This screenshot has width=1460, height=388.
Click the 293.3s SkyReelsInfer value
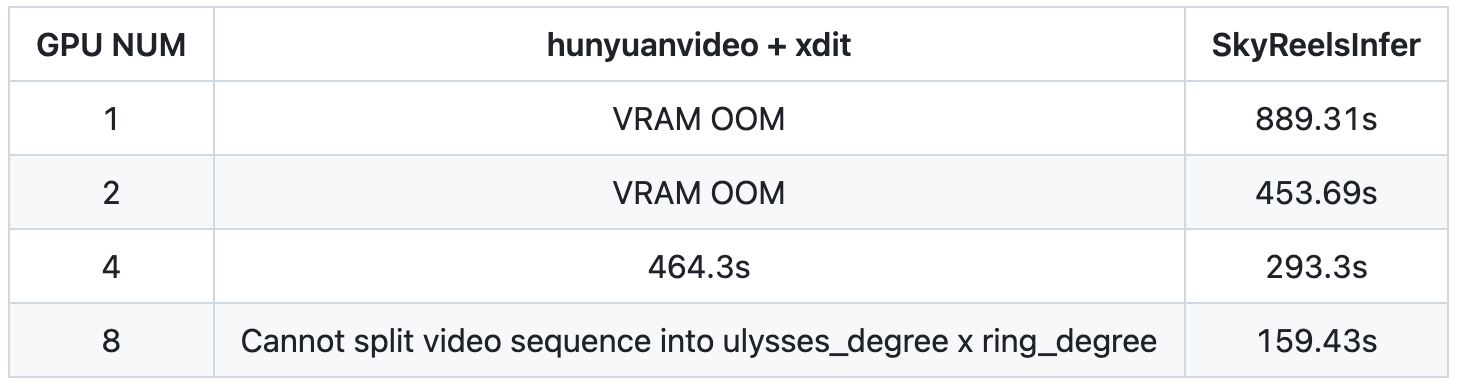click(1317, 267)
